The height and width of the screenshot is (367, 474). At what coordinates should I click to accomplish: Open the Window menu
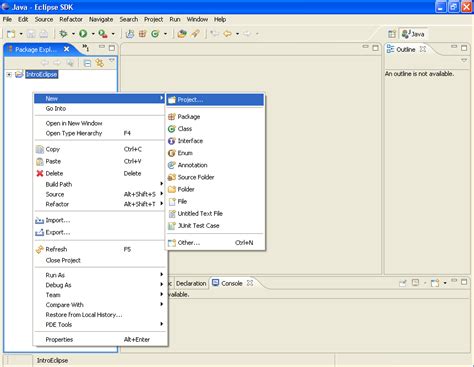tap(197, 20)
